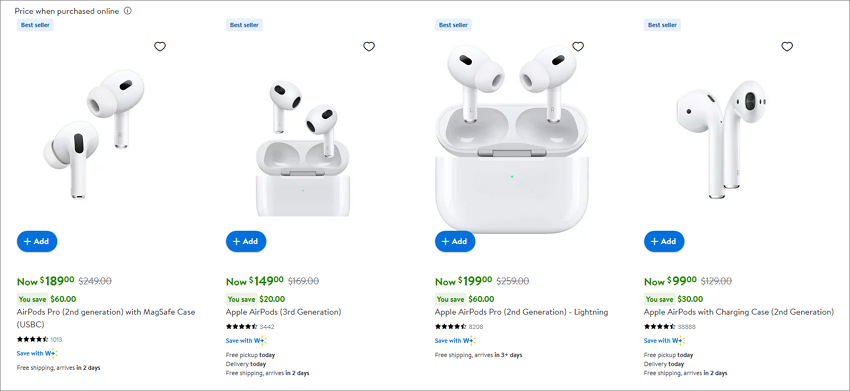This screenshot has width=850, height=391.
Task: Open Apple AirPods Pro Lightning title link
Action: tap(521, 312)
